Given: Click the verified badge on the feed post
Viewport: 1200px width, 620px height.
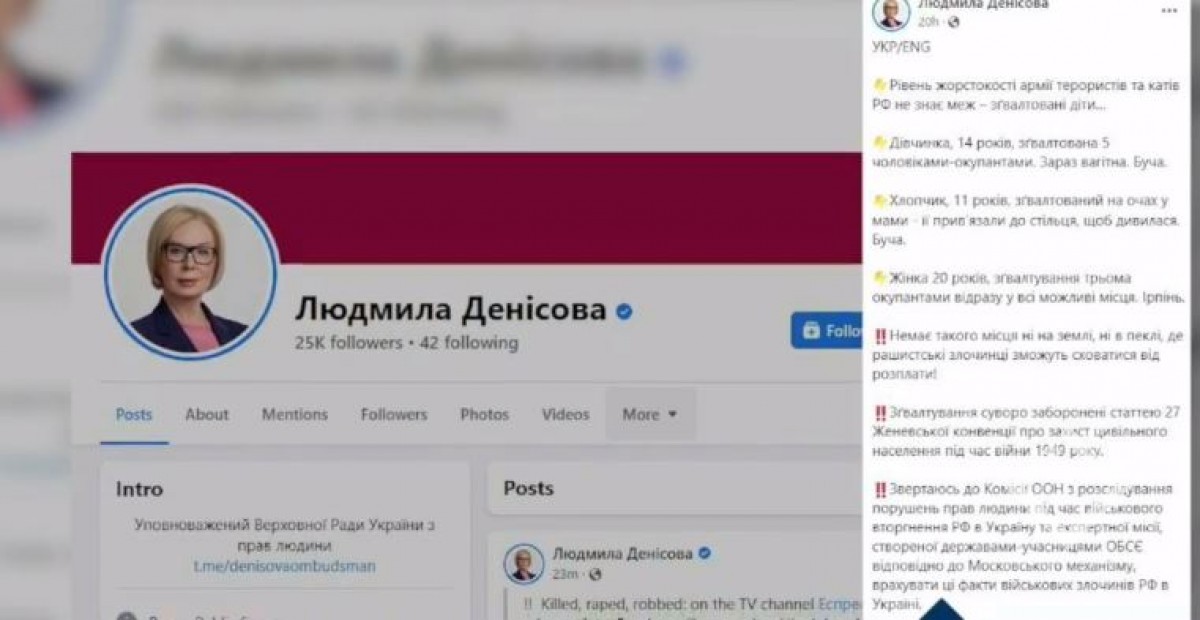Looking at the screenshot, I should click(704, 553).
